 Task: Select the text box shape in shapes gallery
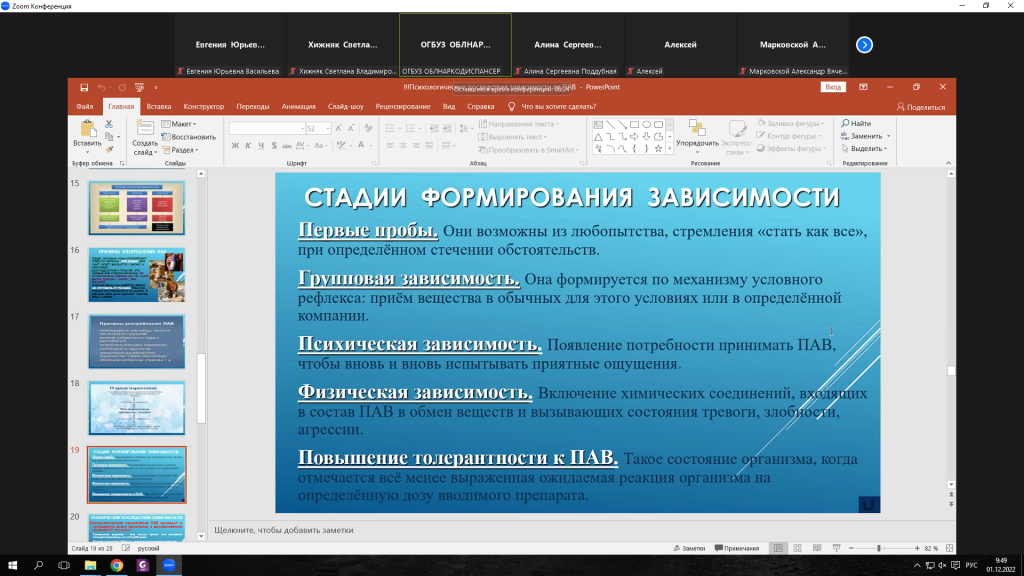(598, 124)
